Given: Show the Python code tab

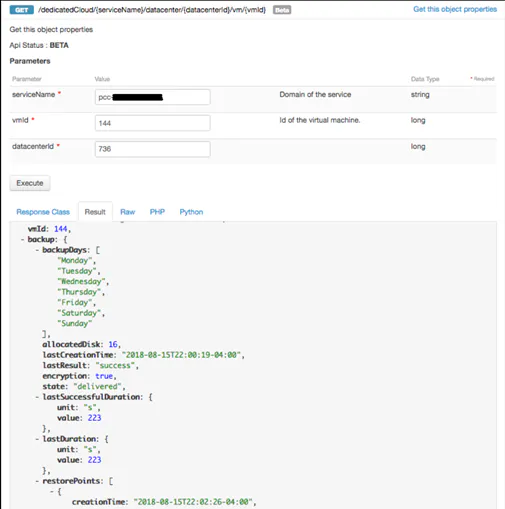Looking at the screenshot, I should (191, 212).
